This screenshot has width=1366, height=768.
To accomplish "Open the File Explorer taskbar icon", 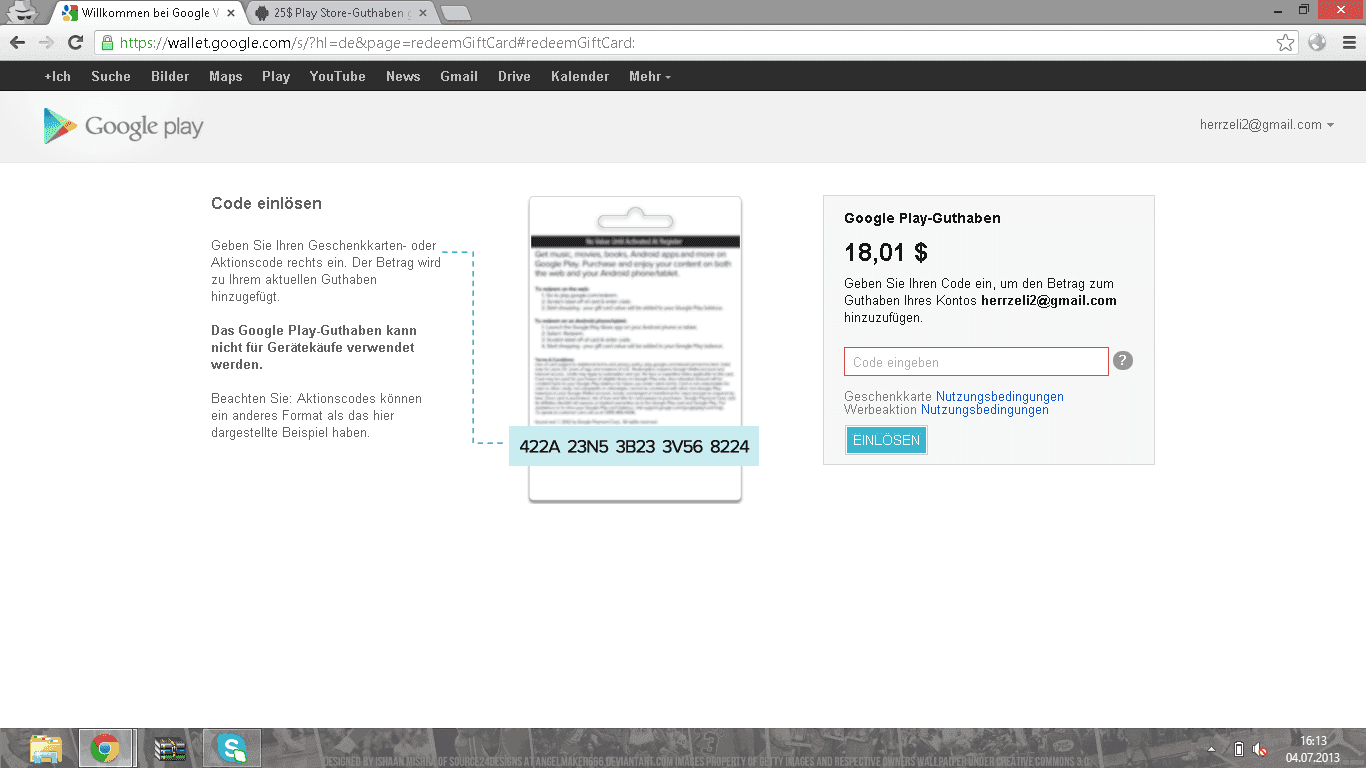I will [46, 748].
